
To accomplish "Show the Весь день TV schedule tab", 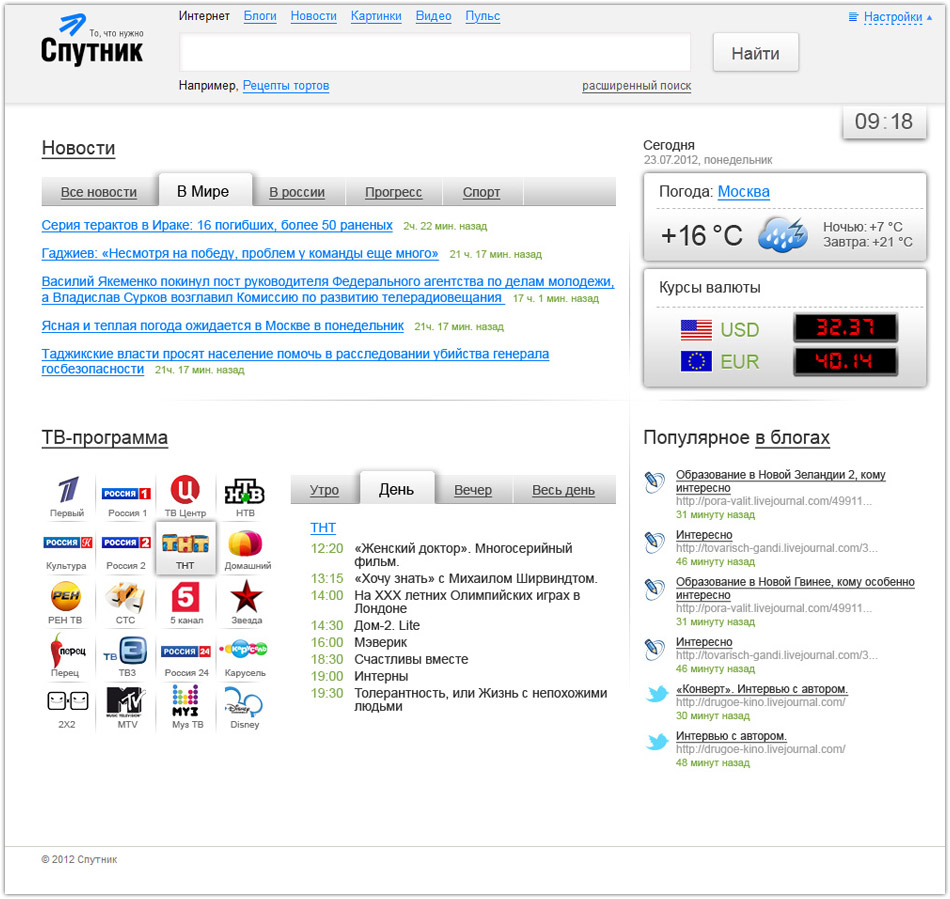I will pyautogui.click(x=563, y=489).
